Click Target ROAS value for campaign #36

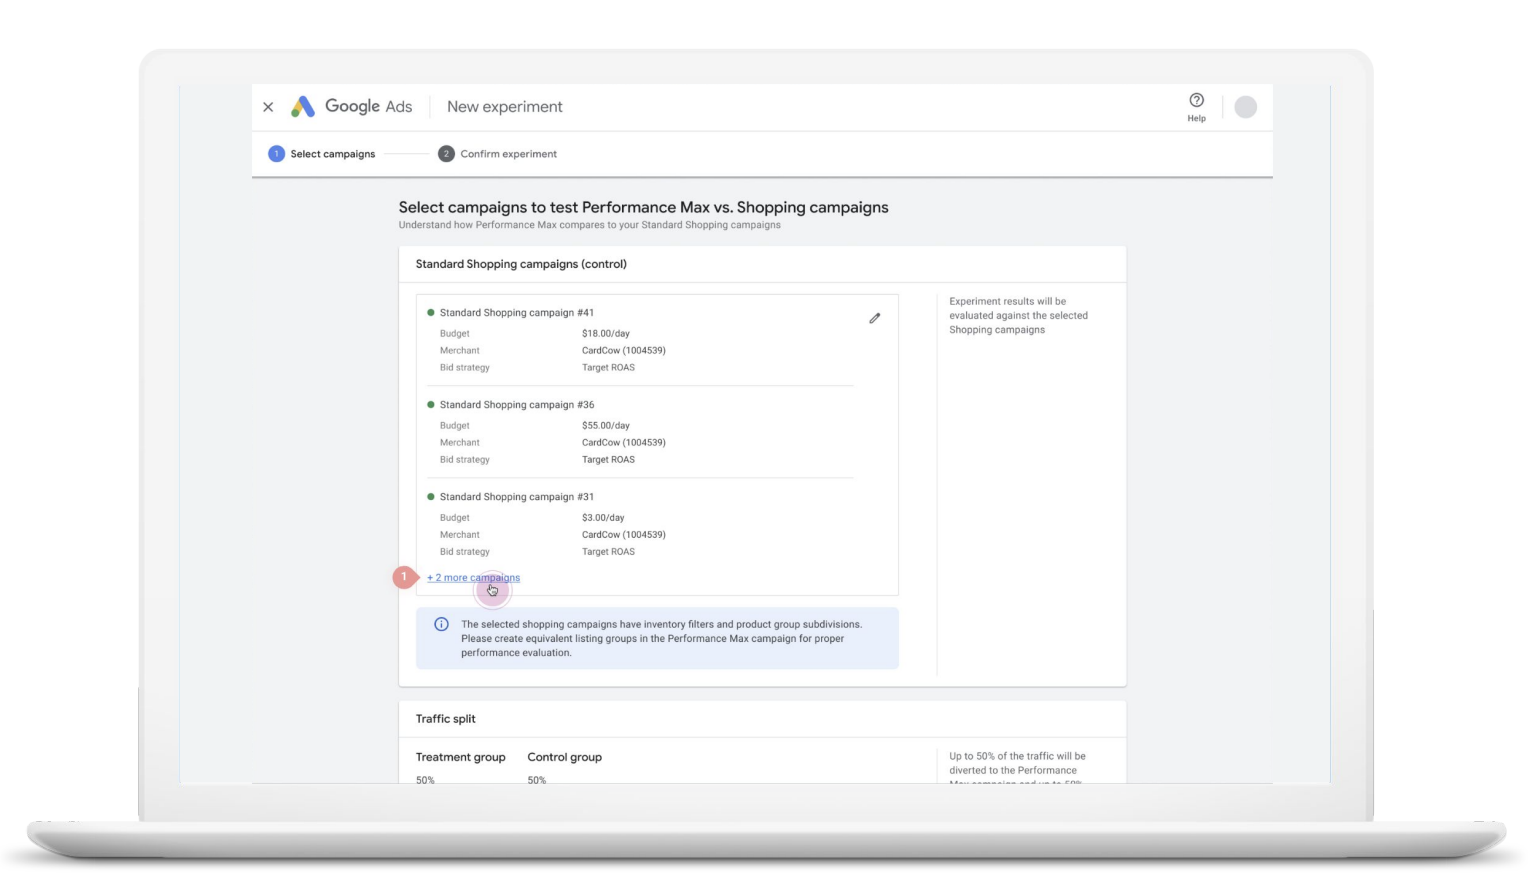tap(608, 460)
